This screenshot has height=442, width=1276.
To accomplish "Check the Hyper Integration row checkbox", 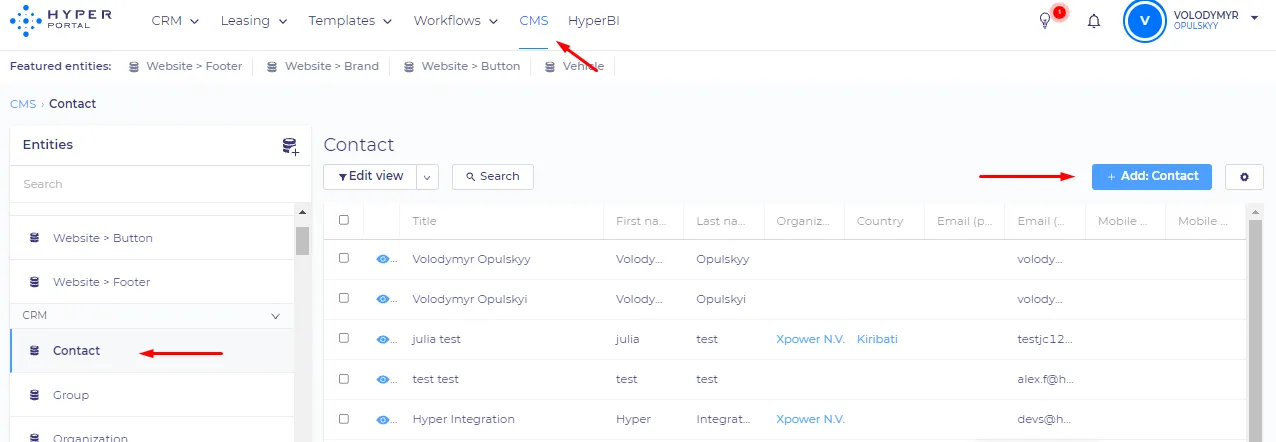I will (x=344, y=419).
